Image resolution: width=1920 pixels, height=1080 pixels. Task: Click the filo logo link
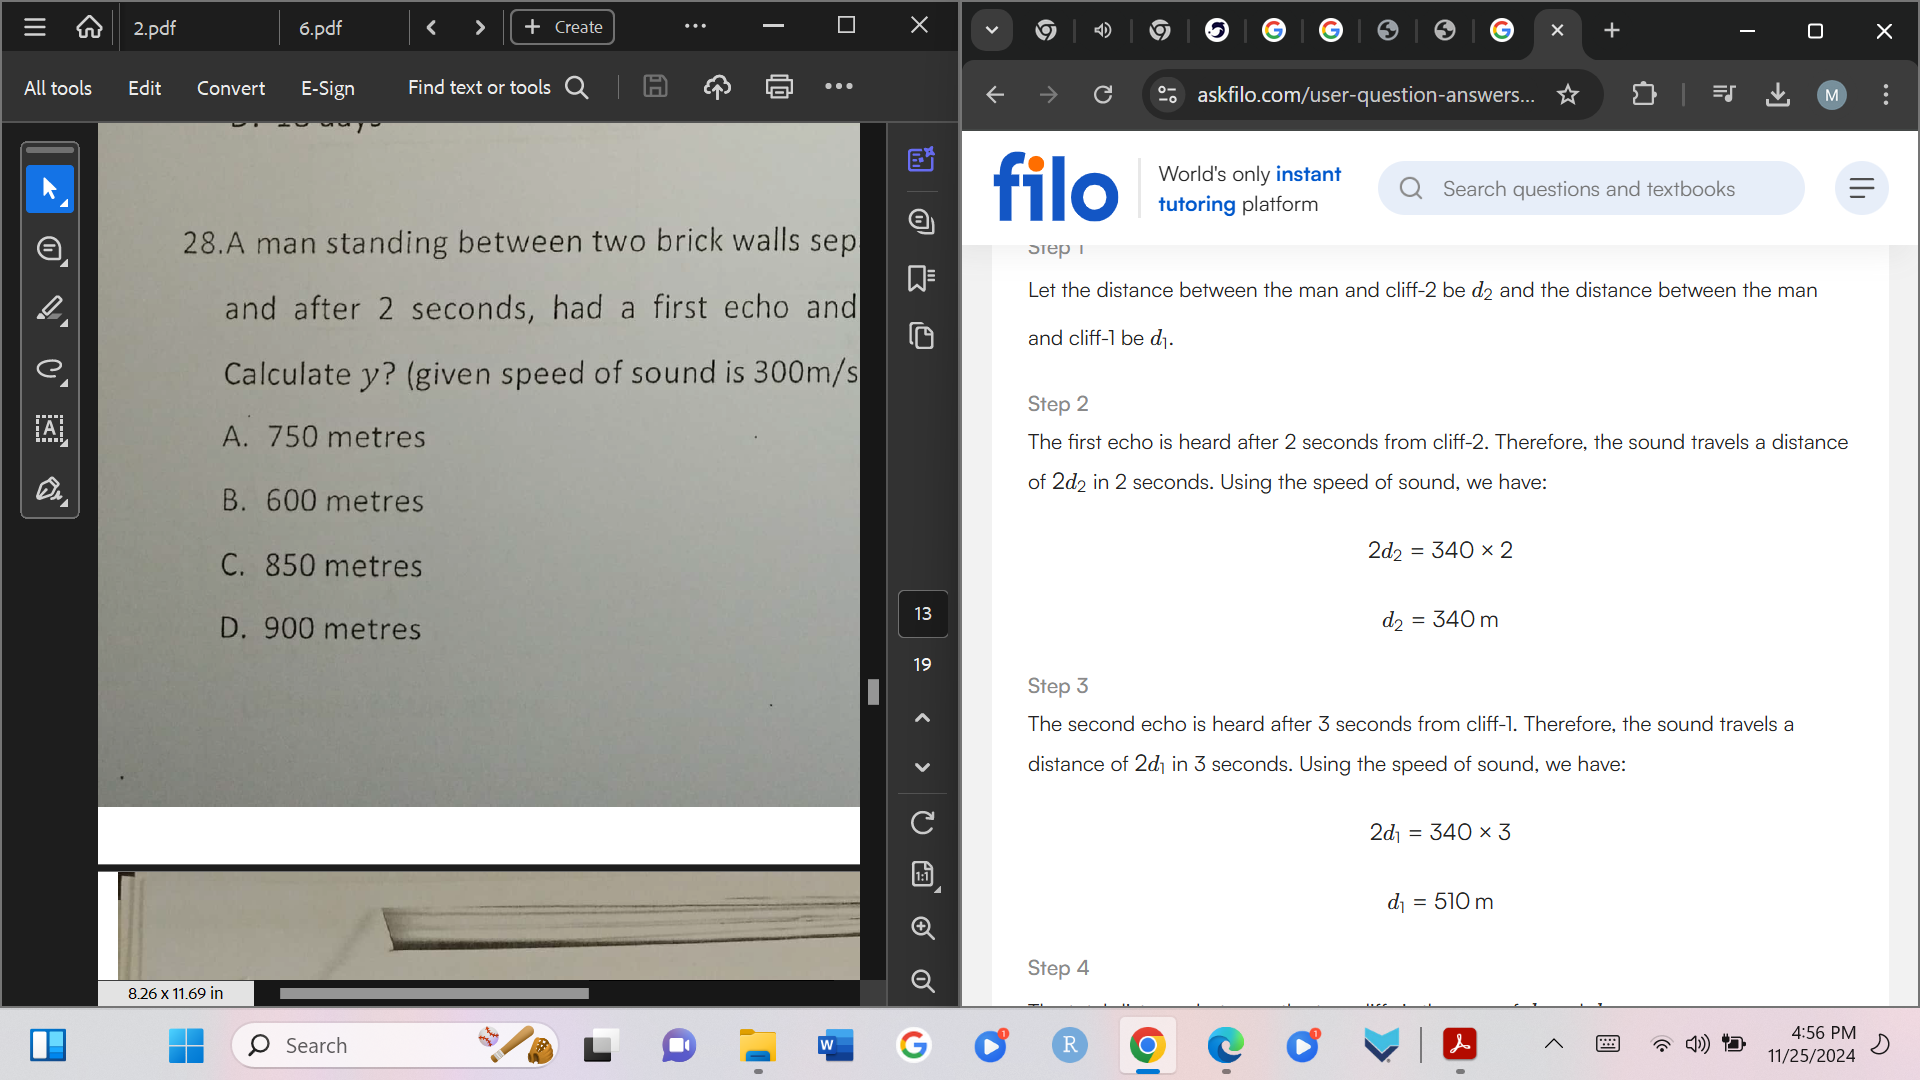tap(1055, 188)
